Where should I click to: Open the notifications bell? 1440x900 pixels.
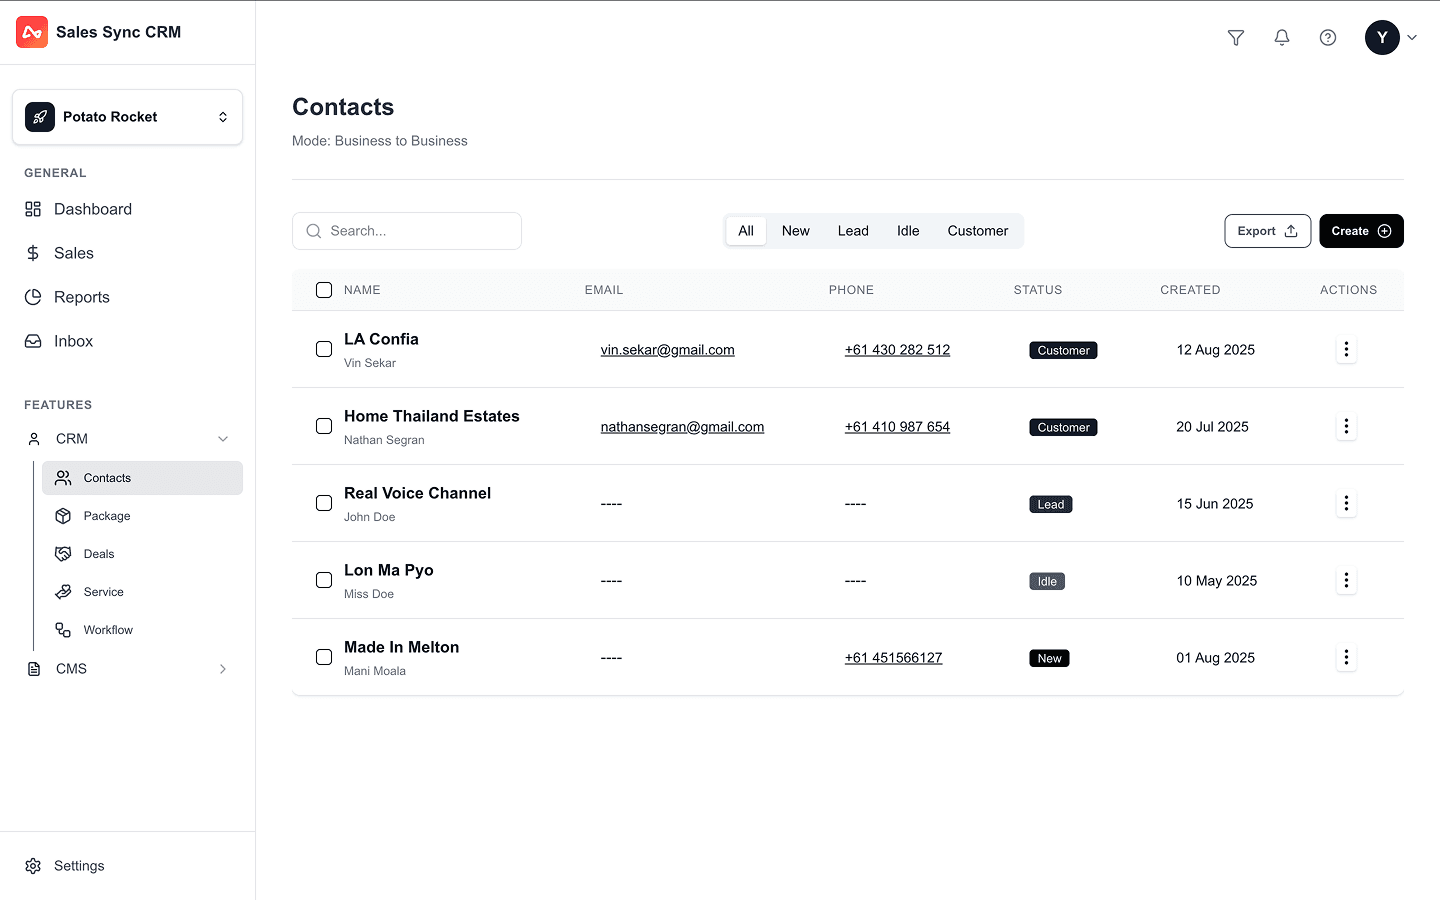click(x=1282, y=38)
